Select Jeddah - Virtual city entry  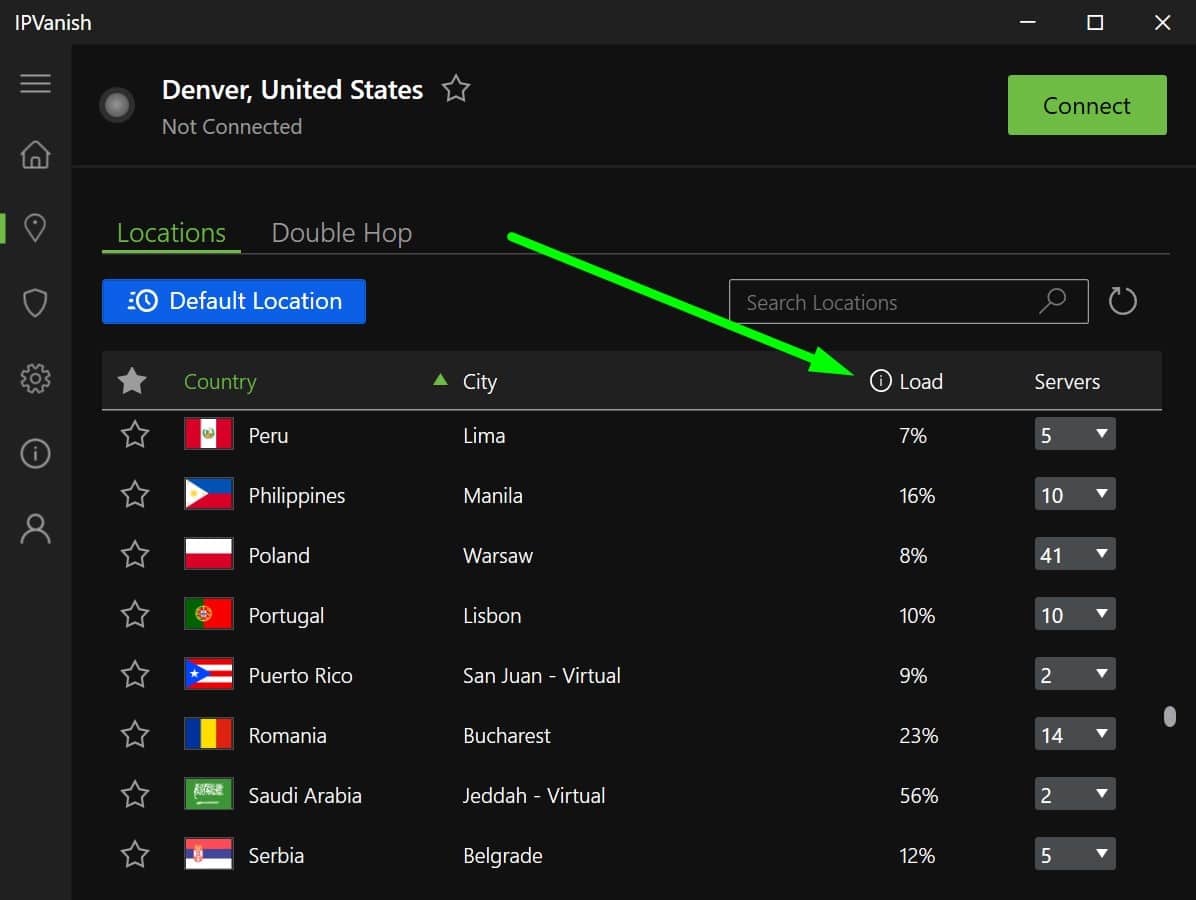click(x=534, y=796)
